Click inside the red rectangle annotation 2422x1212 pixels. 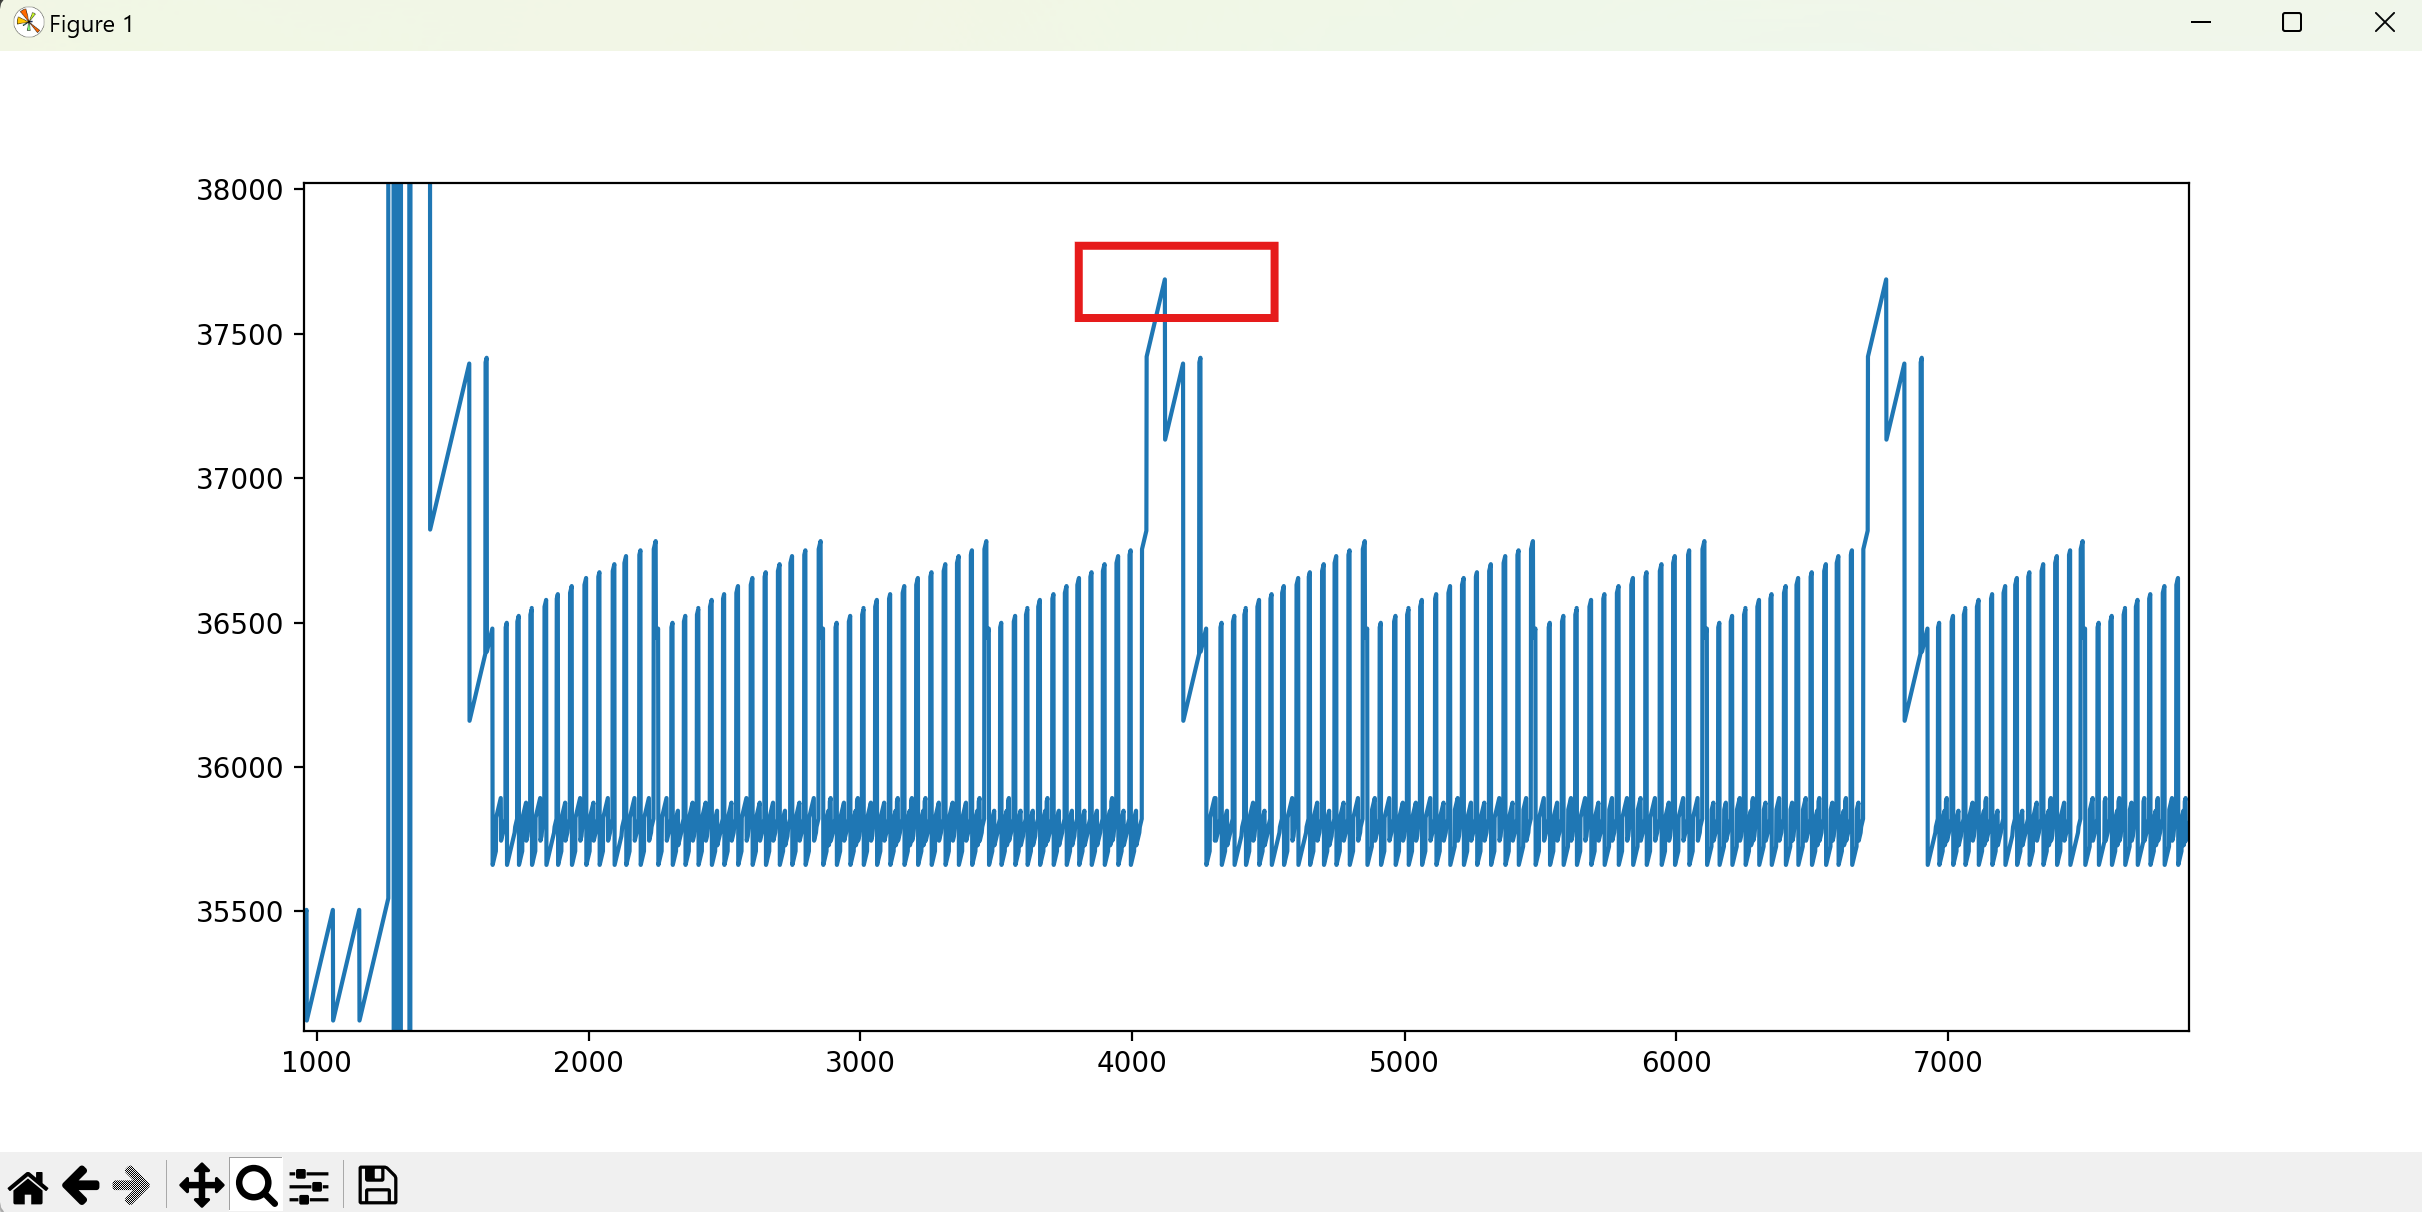1176,281
